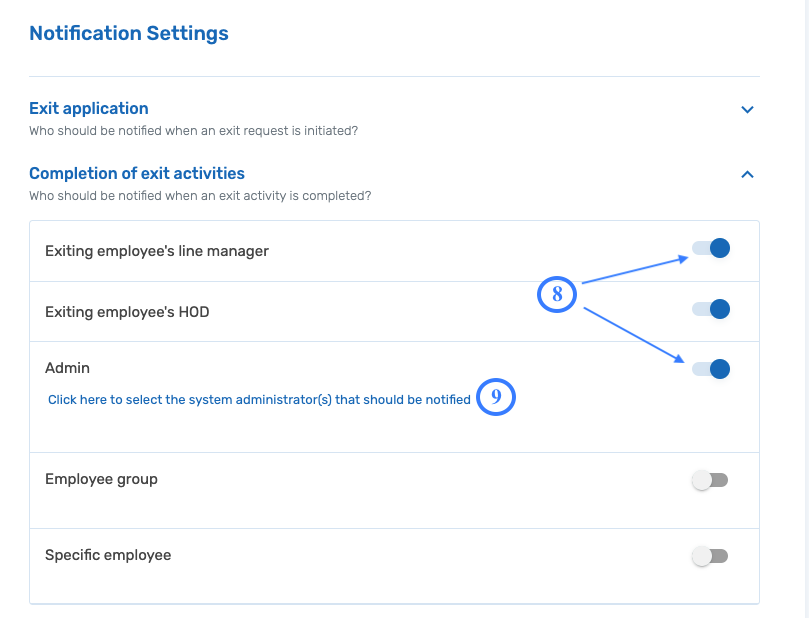The image size is (809, 618).
Task: Open the system administrator selection link
Action: pyautogui.click(x=259, y=398)
